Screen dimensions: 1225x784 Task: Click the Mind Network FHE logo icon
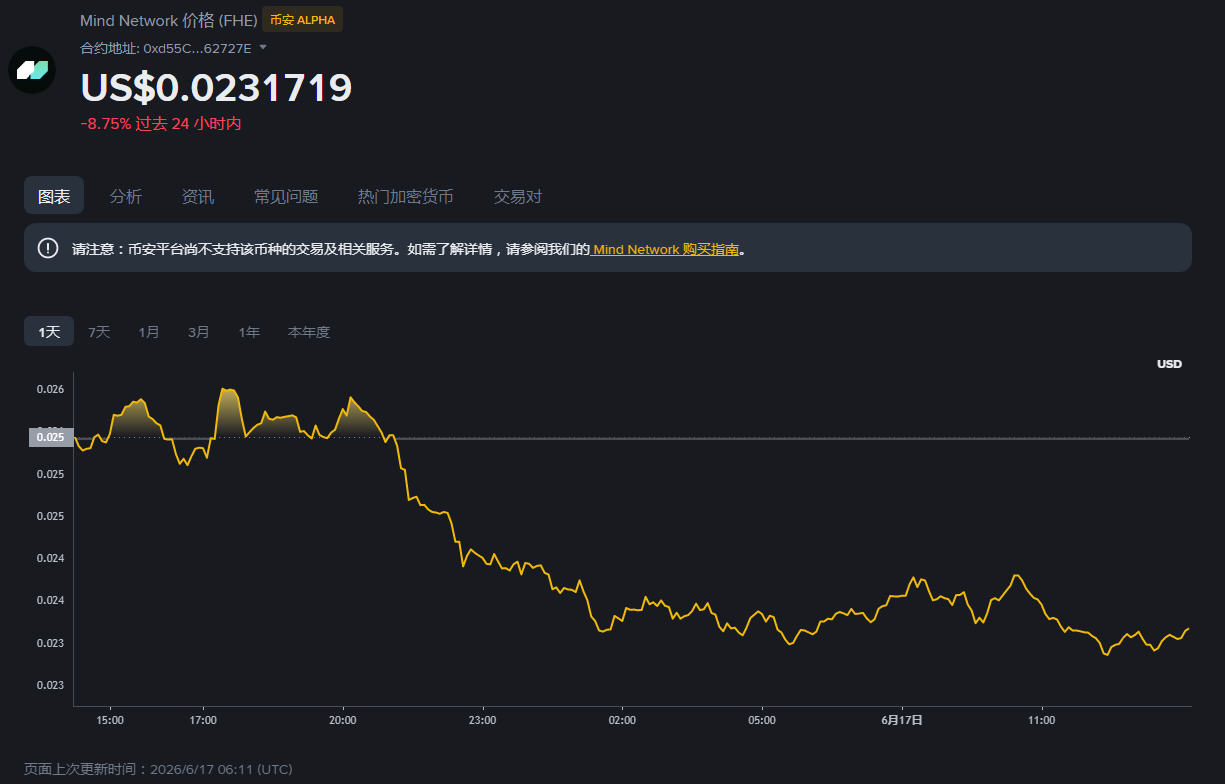pyautogui.click(x=32, y=70)
